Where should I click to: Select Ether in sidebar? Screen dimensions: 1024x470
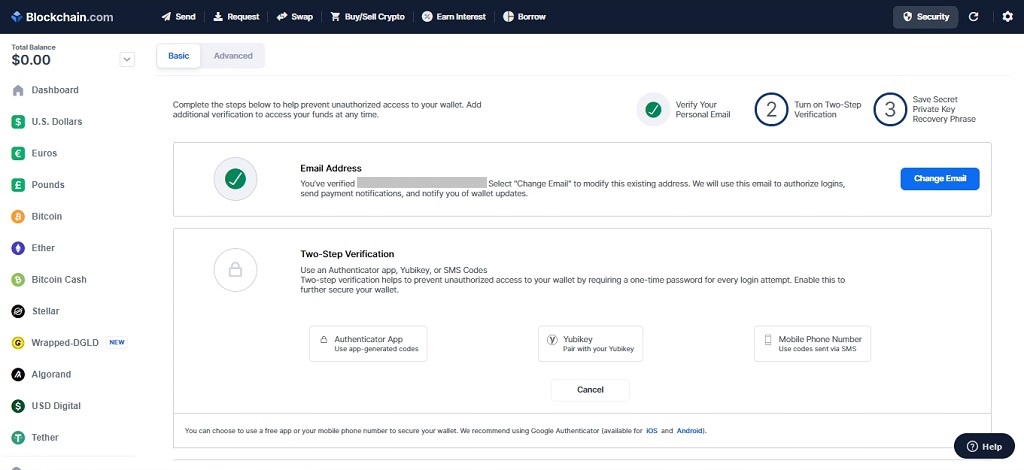pyautogui.click(x=43, y=248)
